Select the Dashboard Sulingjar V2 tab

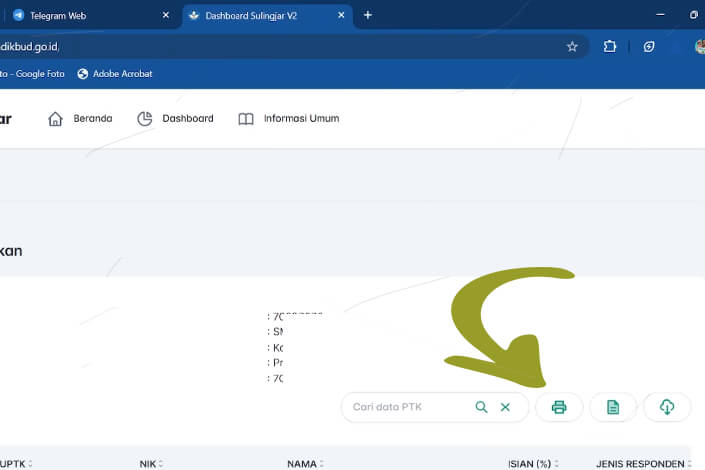click(262, 16)
